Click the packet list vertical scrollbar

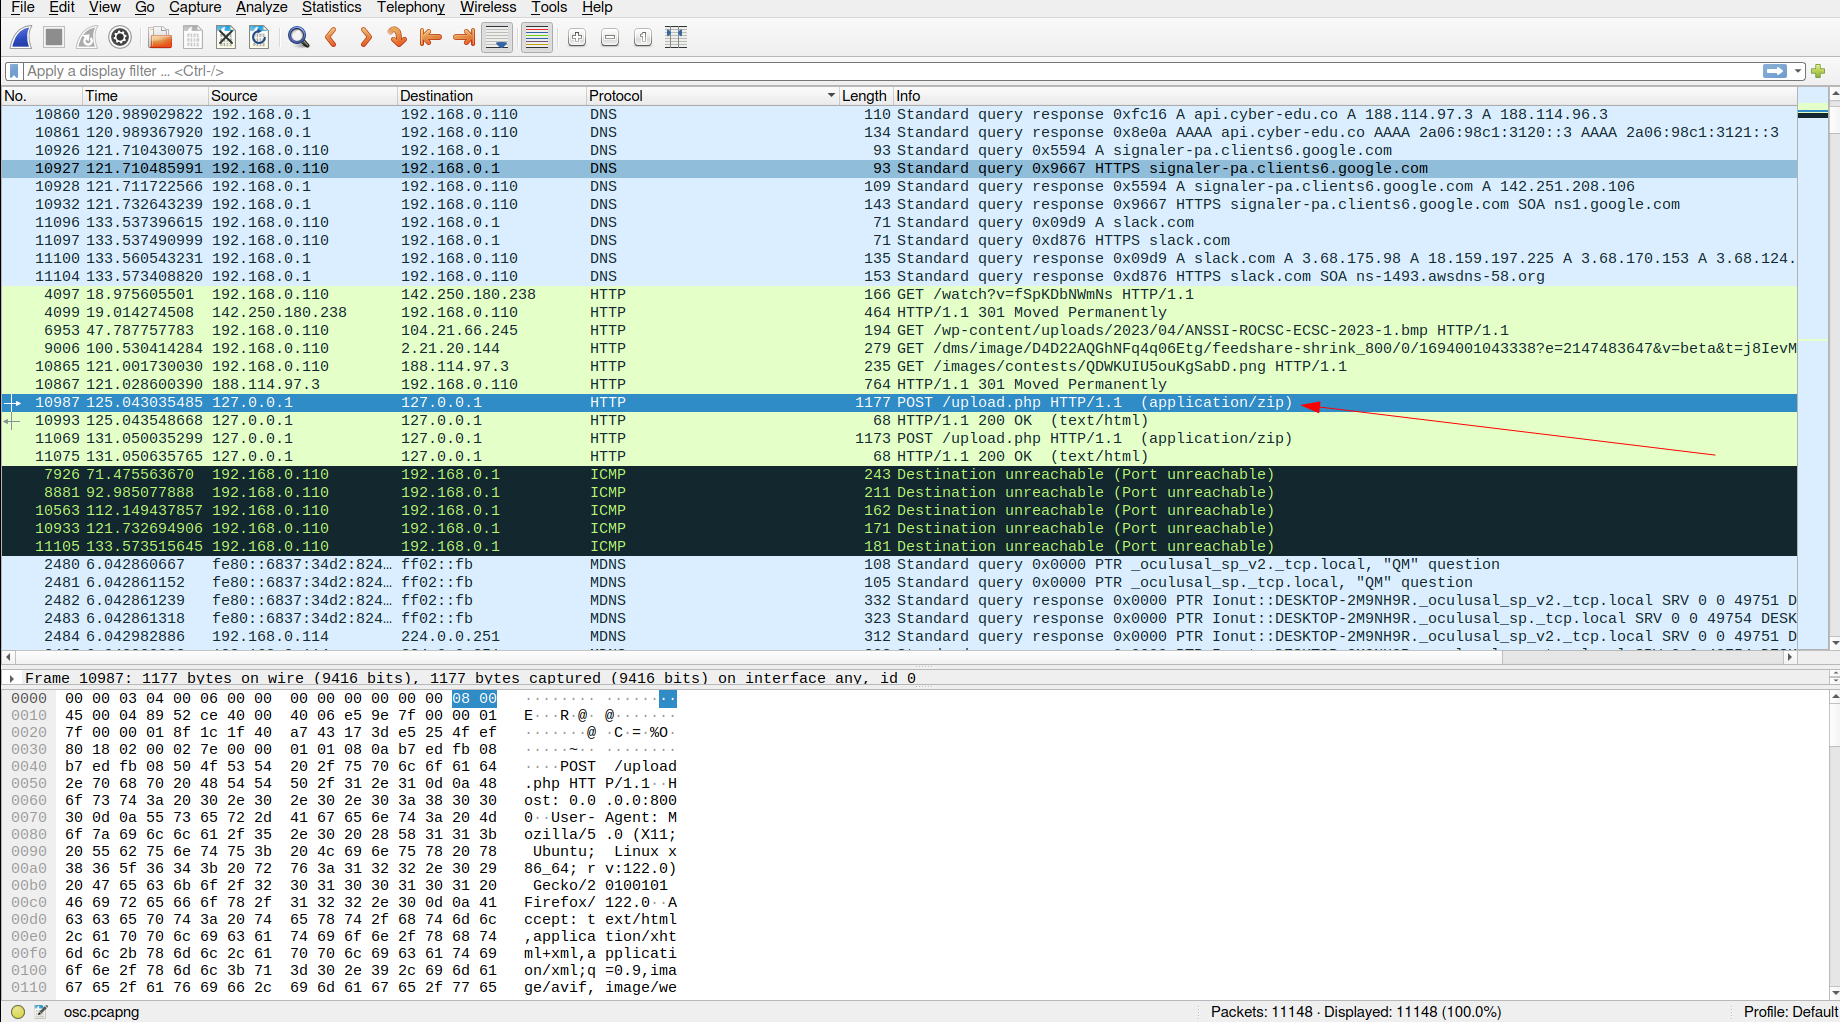tap(1834, 368)
